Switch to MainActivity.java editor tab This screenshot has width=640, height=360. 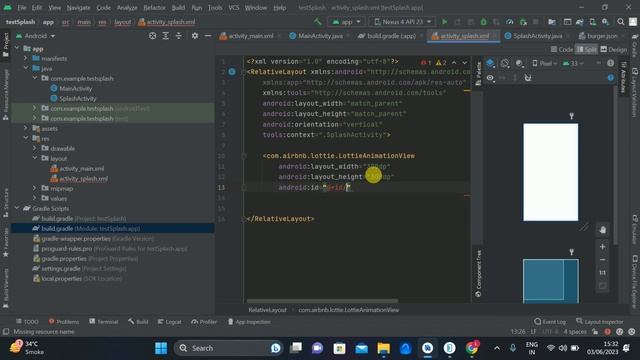320,36
